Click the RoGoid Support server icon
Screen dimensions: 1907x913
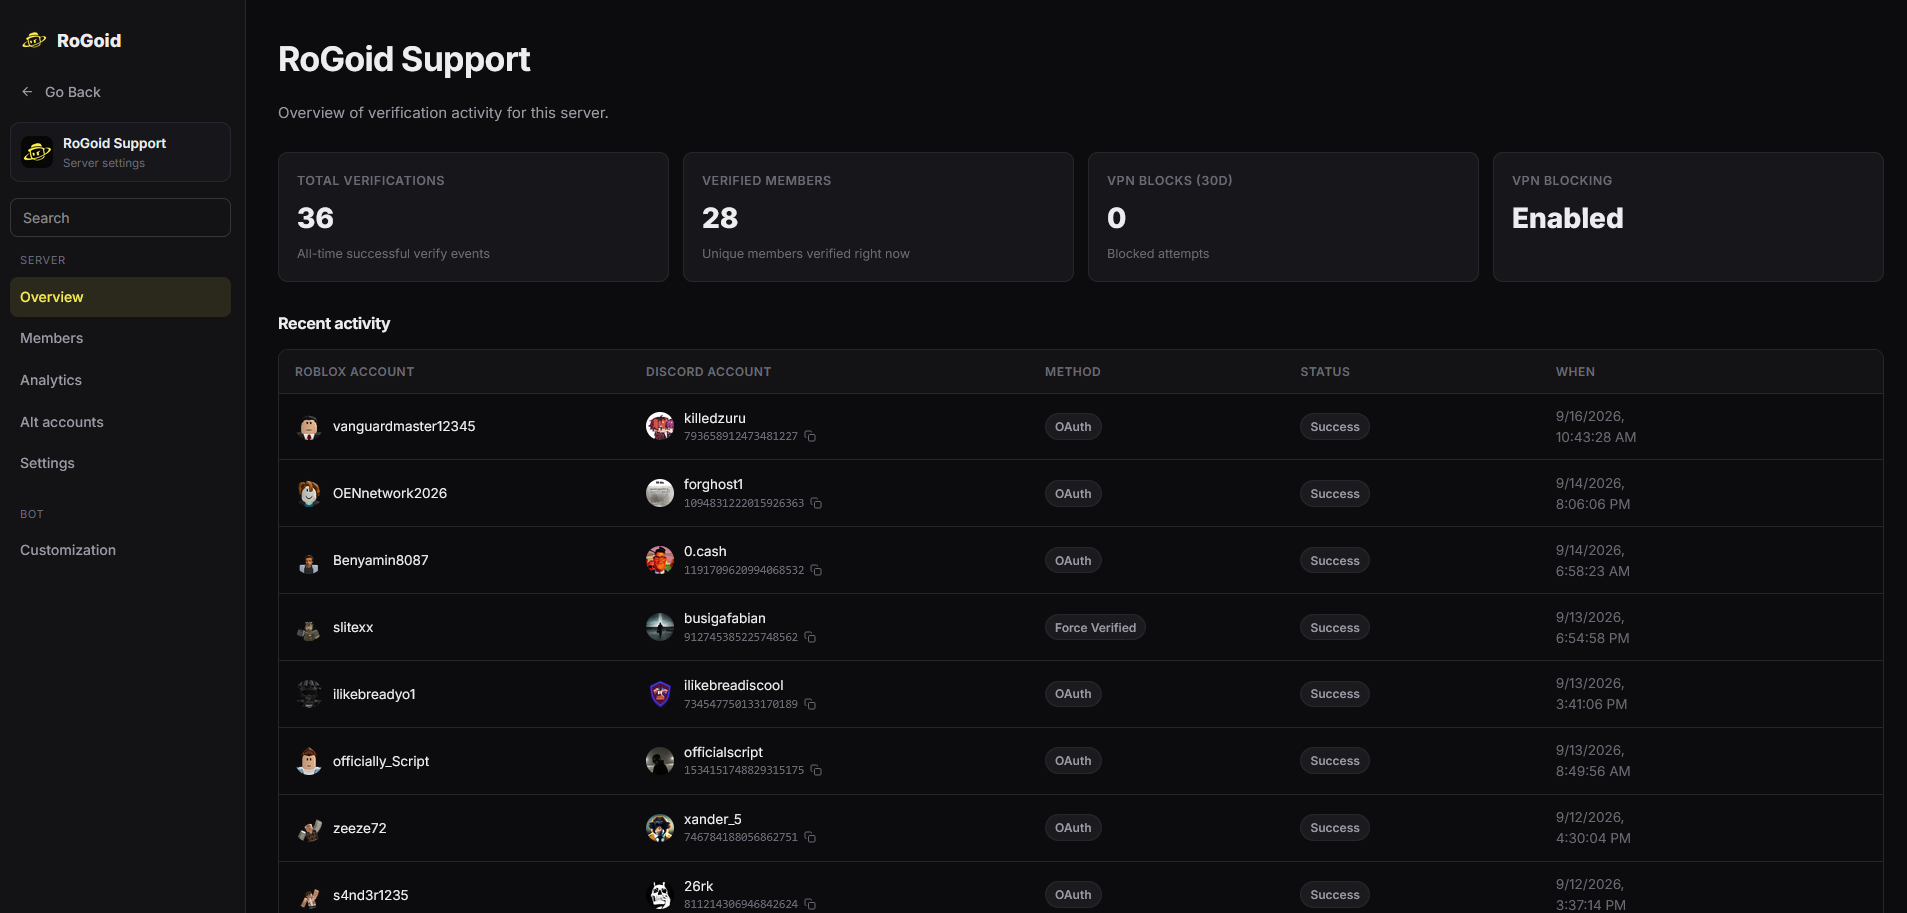point(37,152)
